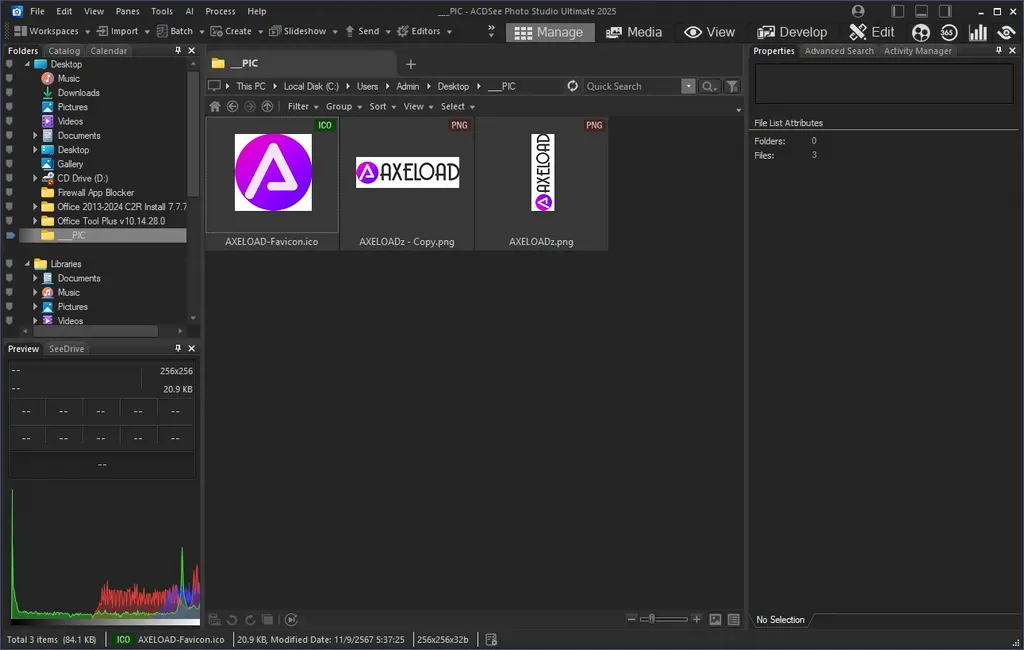Screen dimensions: 1024x650
Task: Click the auto-advance play icon
Action: click(x=291, y=619)
